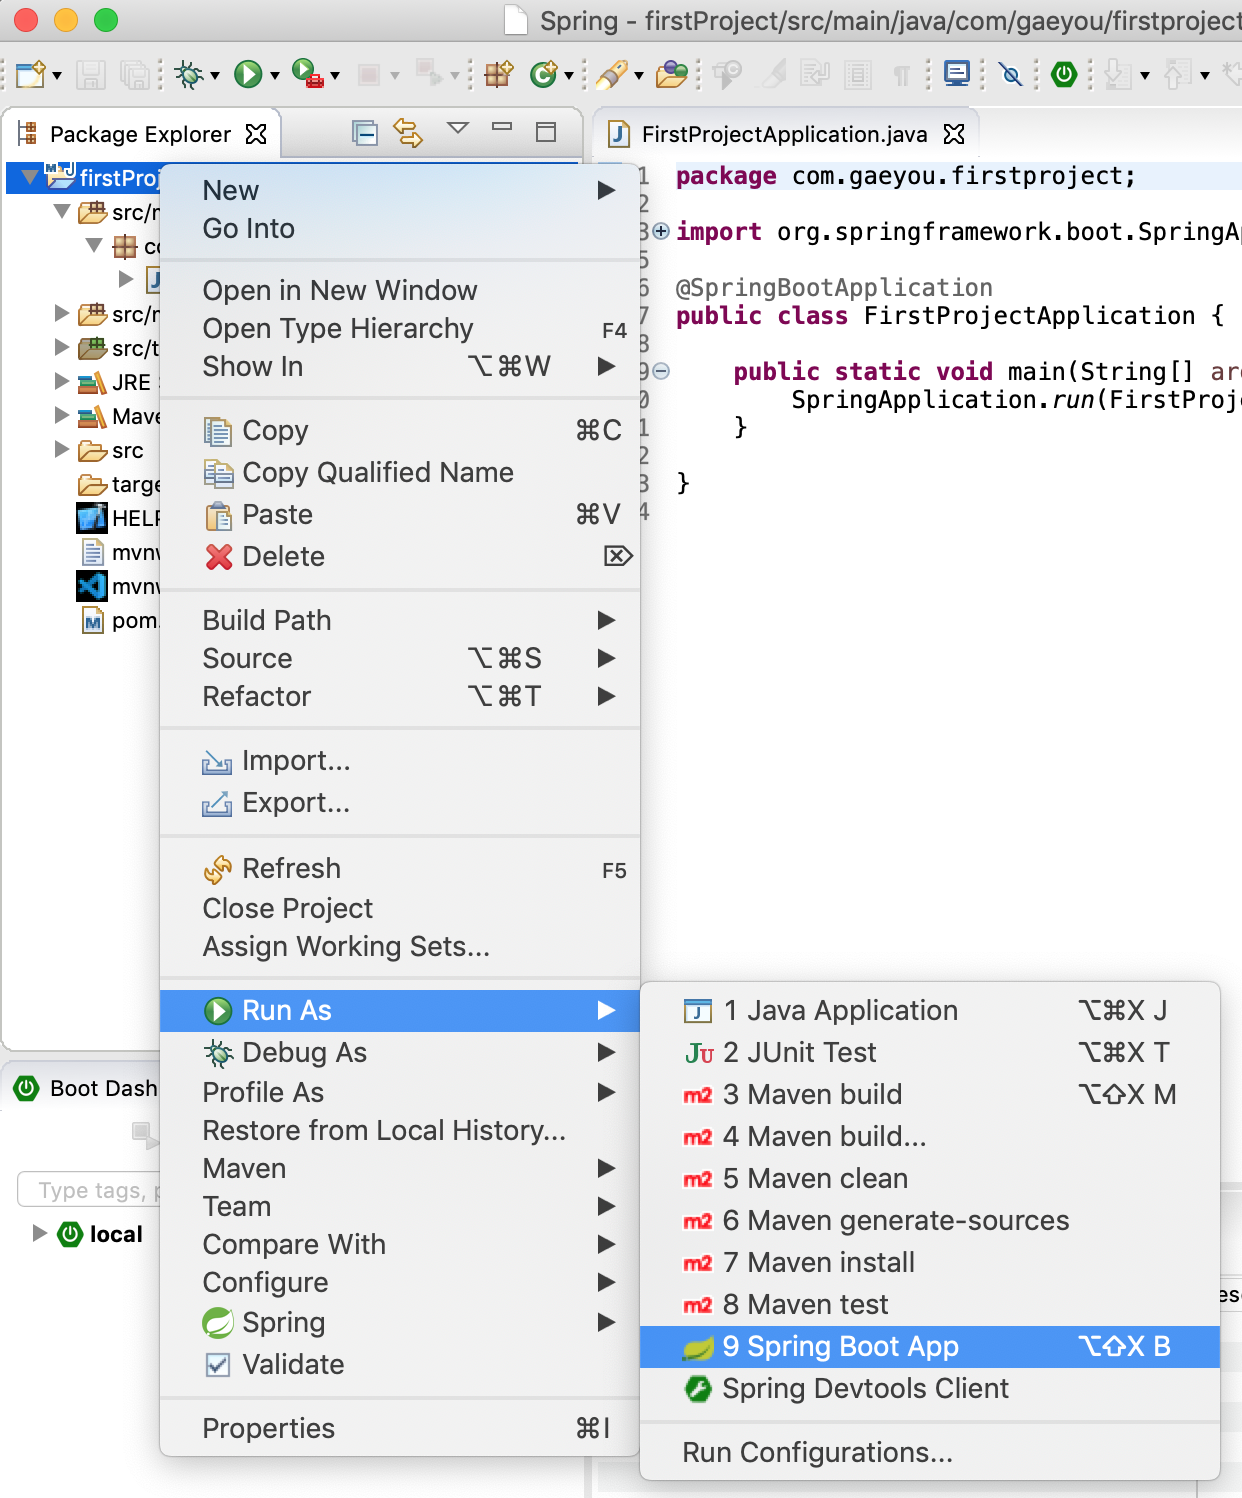
Task: Close the Package Explorer tab
Action: coord(257,134)
